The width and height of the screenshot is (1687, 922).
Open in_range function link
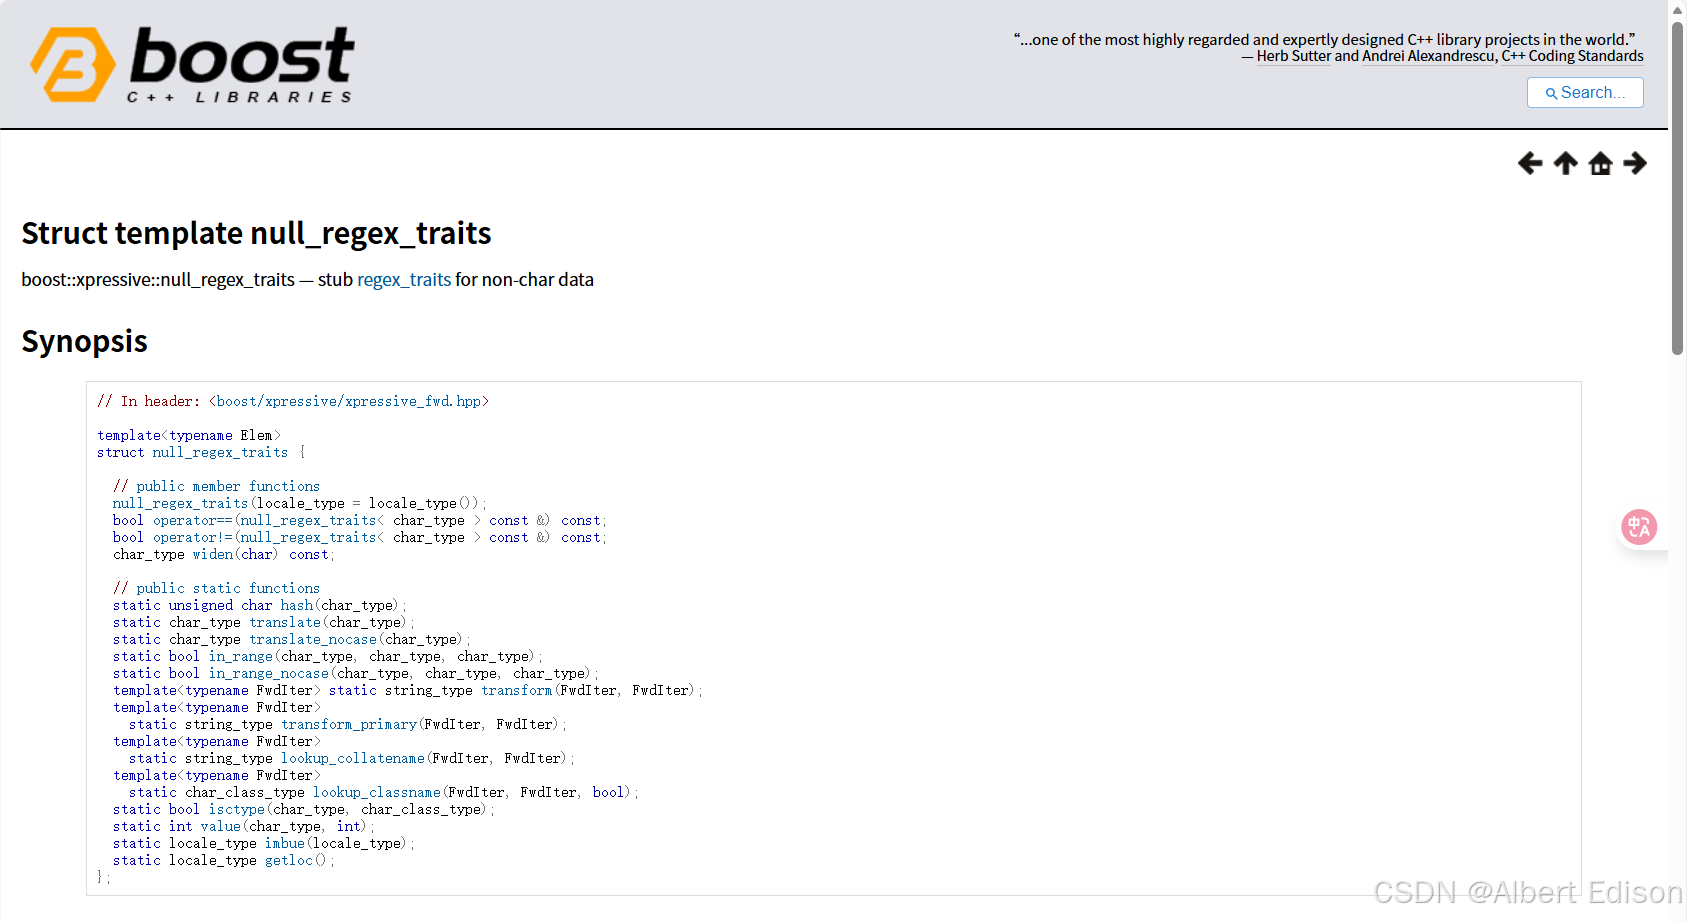tap(240, 656)
